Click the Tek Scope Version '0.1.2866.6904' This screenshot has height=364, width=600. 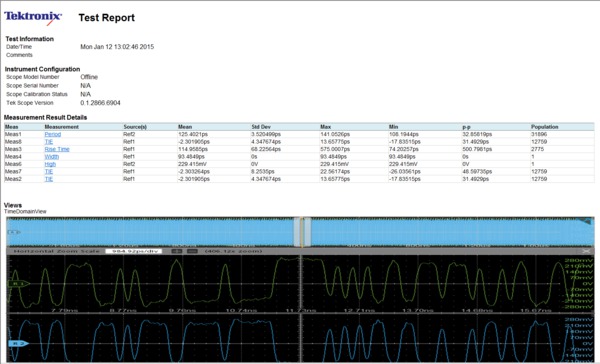pyautogui.click(x=100, y=103)
